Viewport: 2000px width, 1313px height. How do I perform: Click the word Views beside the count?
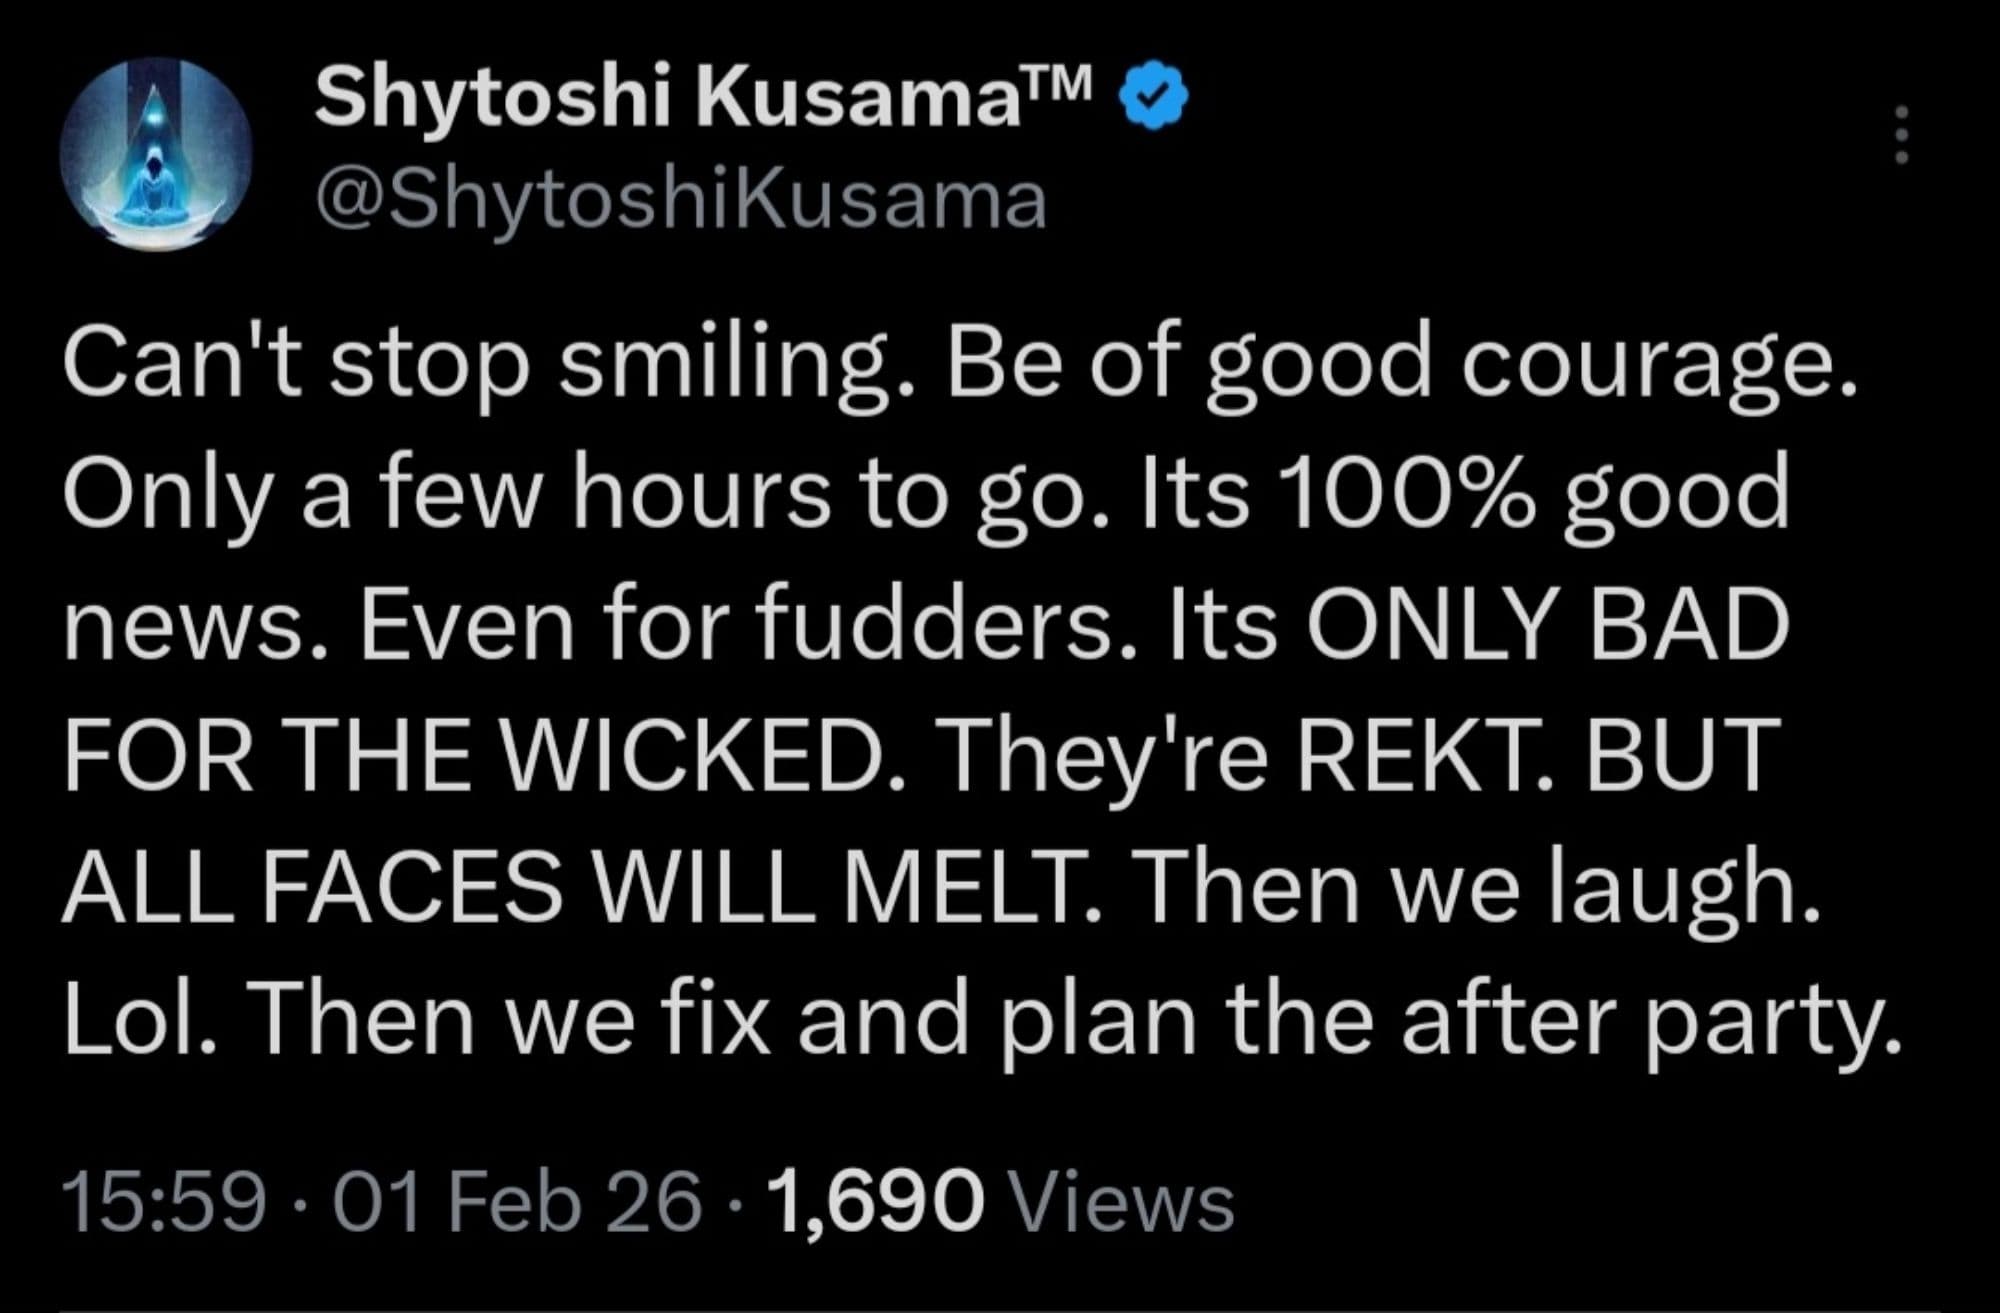click(1124, 1200)
